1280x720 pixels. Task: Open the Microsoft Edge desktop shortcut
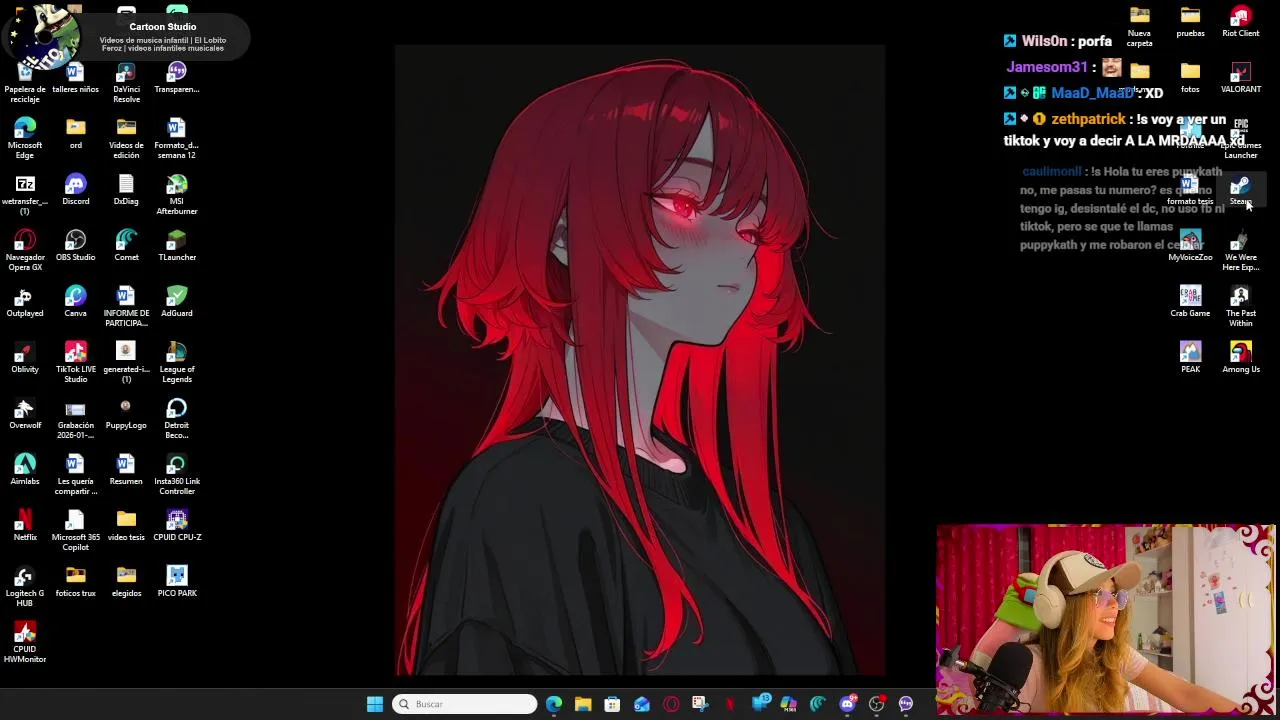[25, 138]
